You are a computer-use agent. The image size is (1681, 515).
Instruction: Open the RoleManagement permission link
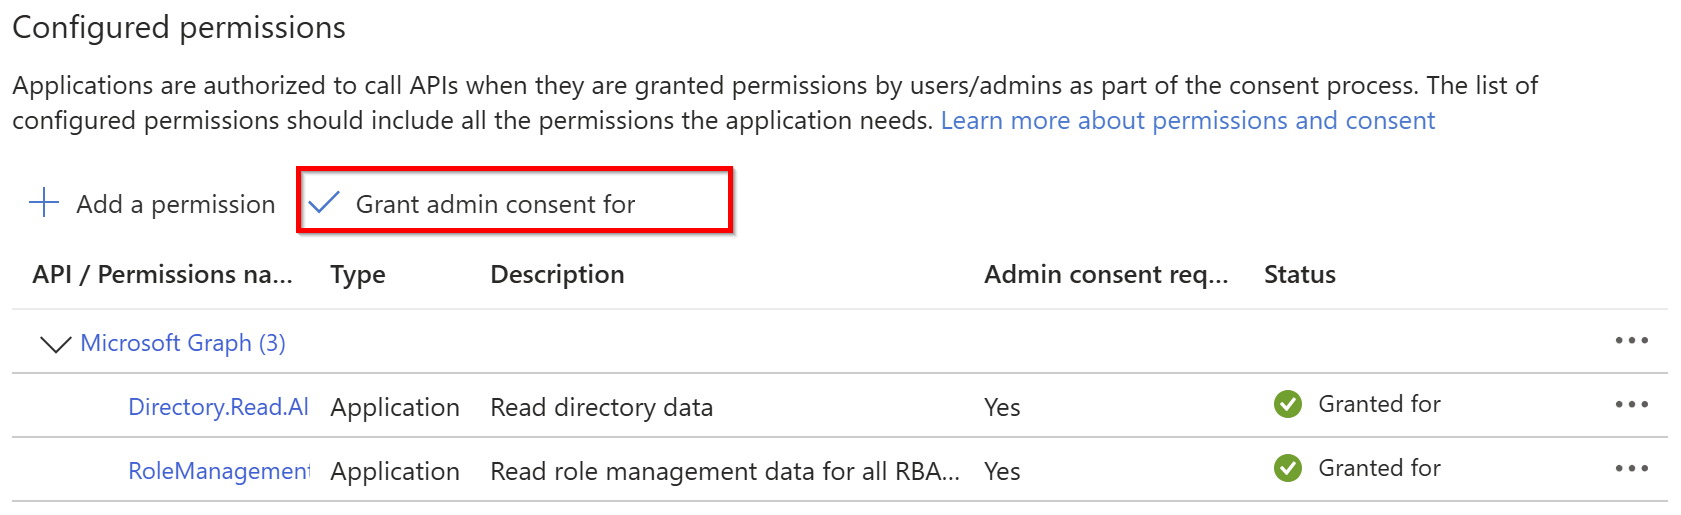click(x=219, y=471)
